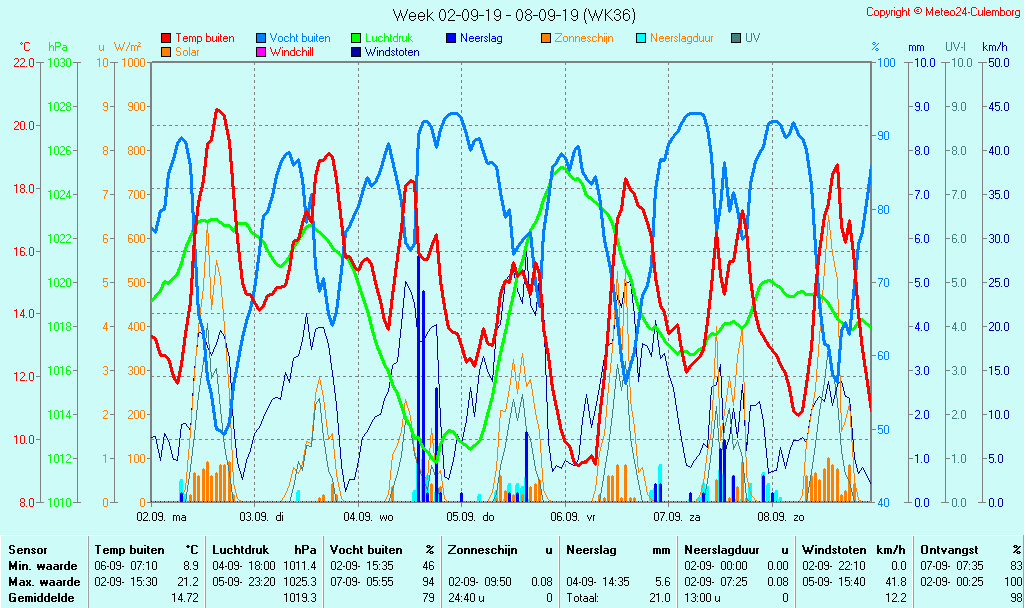Screen dimensions: 1026x608
Task: Click the Week 02-09-19 - 08-09-19 chart title
Action: click(x=513, y=15)
